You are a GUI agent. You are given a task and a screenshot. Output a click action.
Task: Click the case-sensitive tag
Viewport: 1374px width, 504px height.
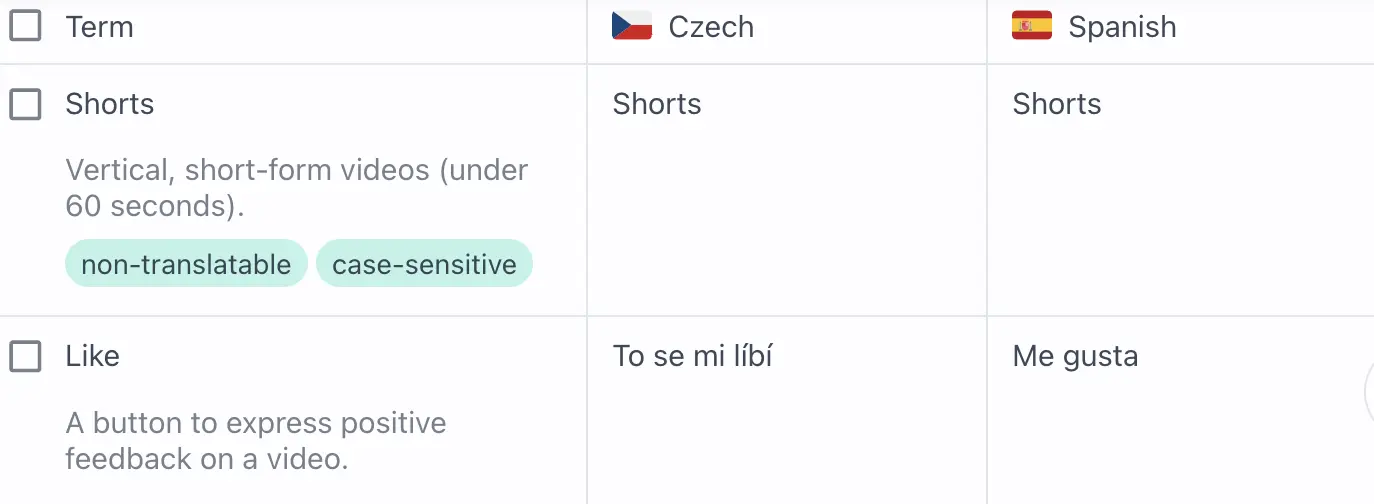[424, 264]
